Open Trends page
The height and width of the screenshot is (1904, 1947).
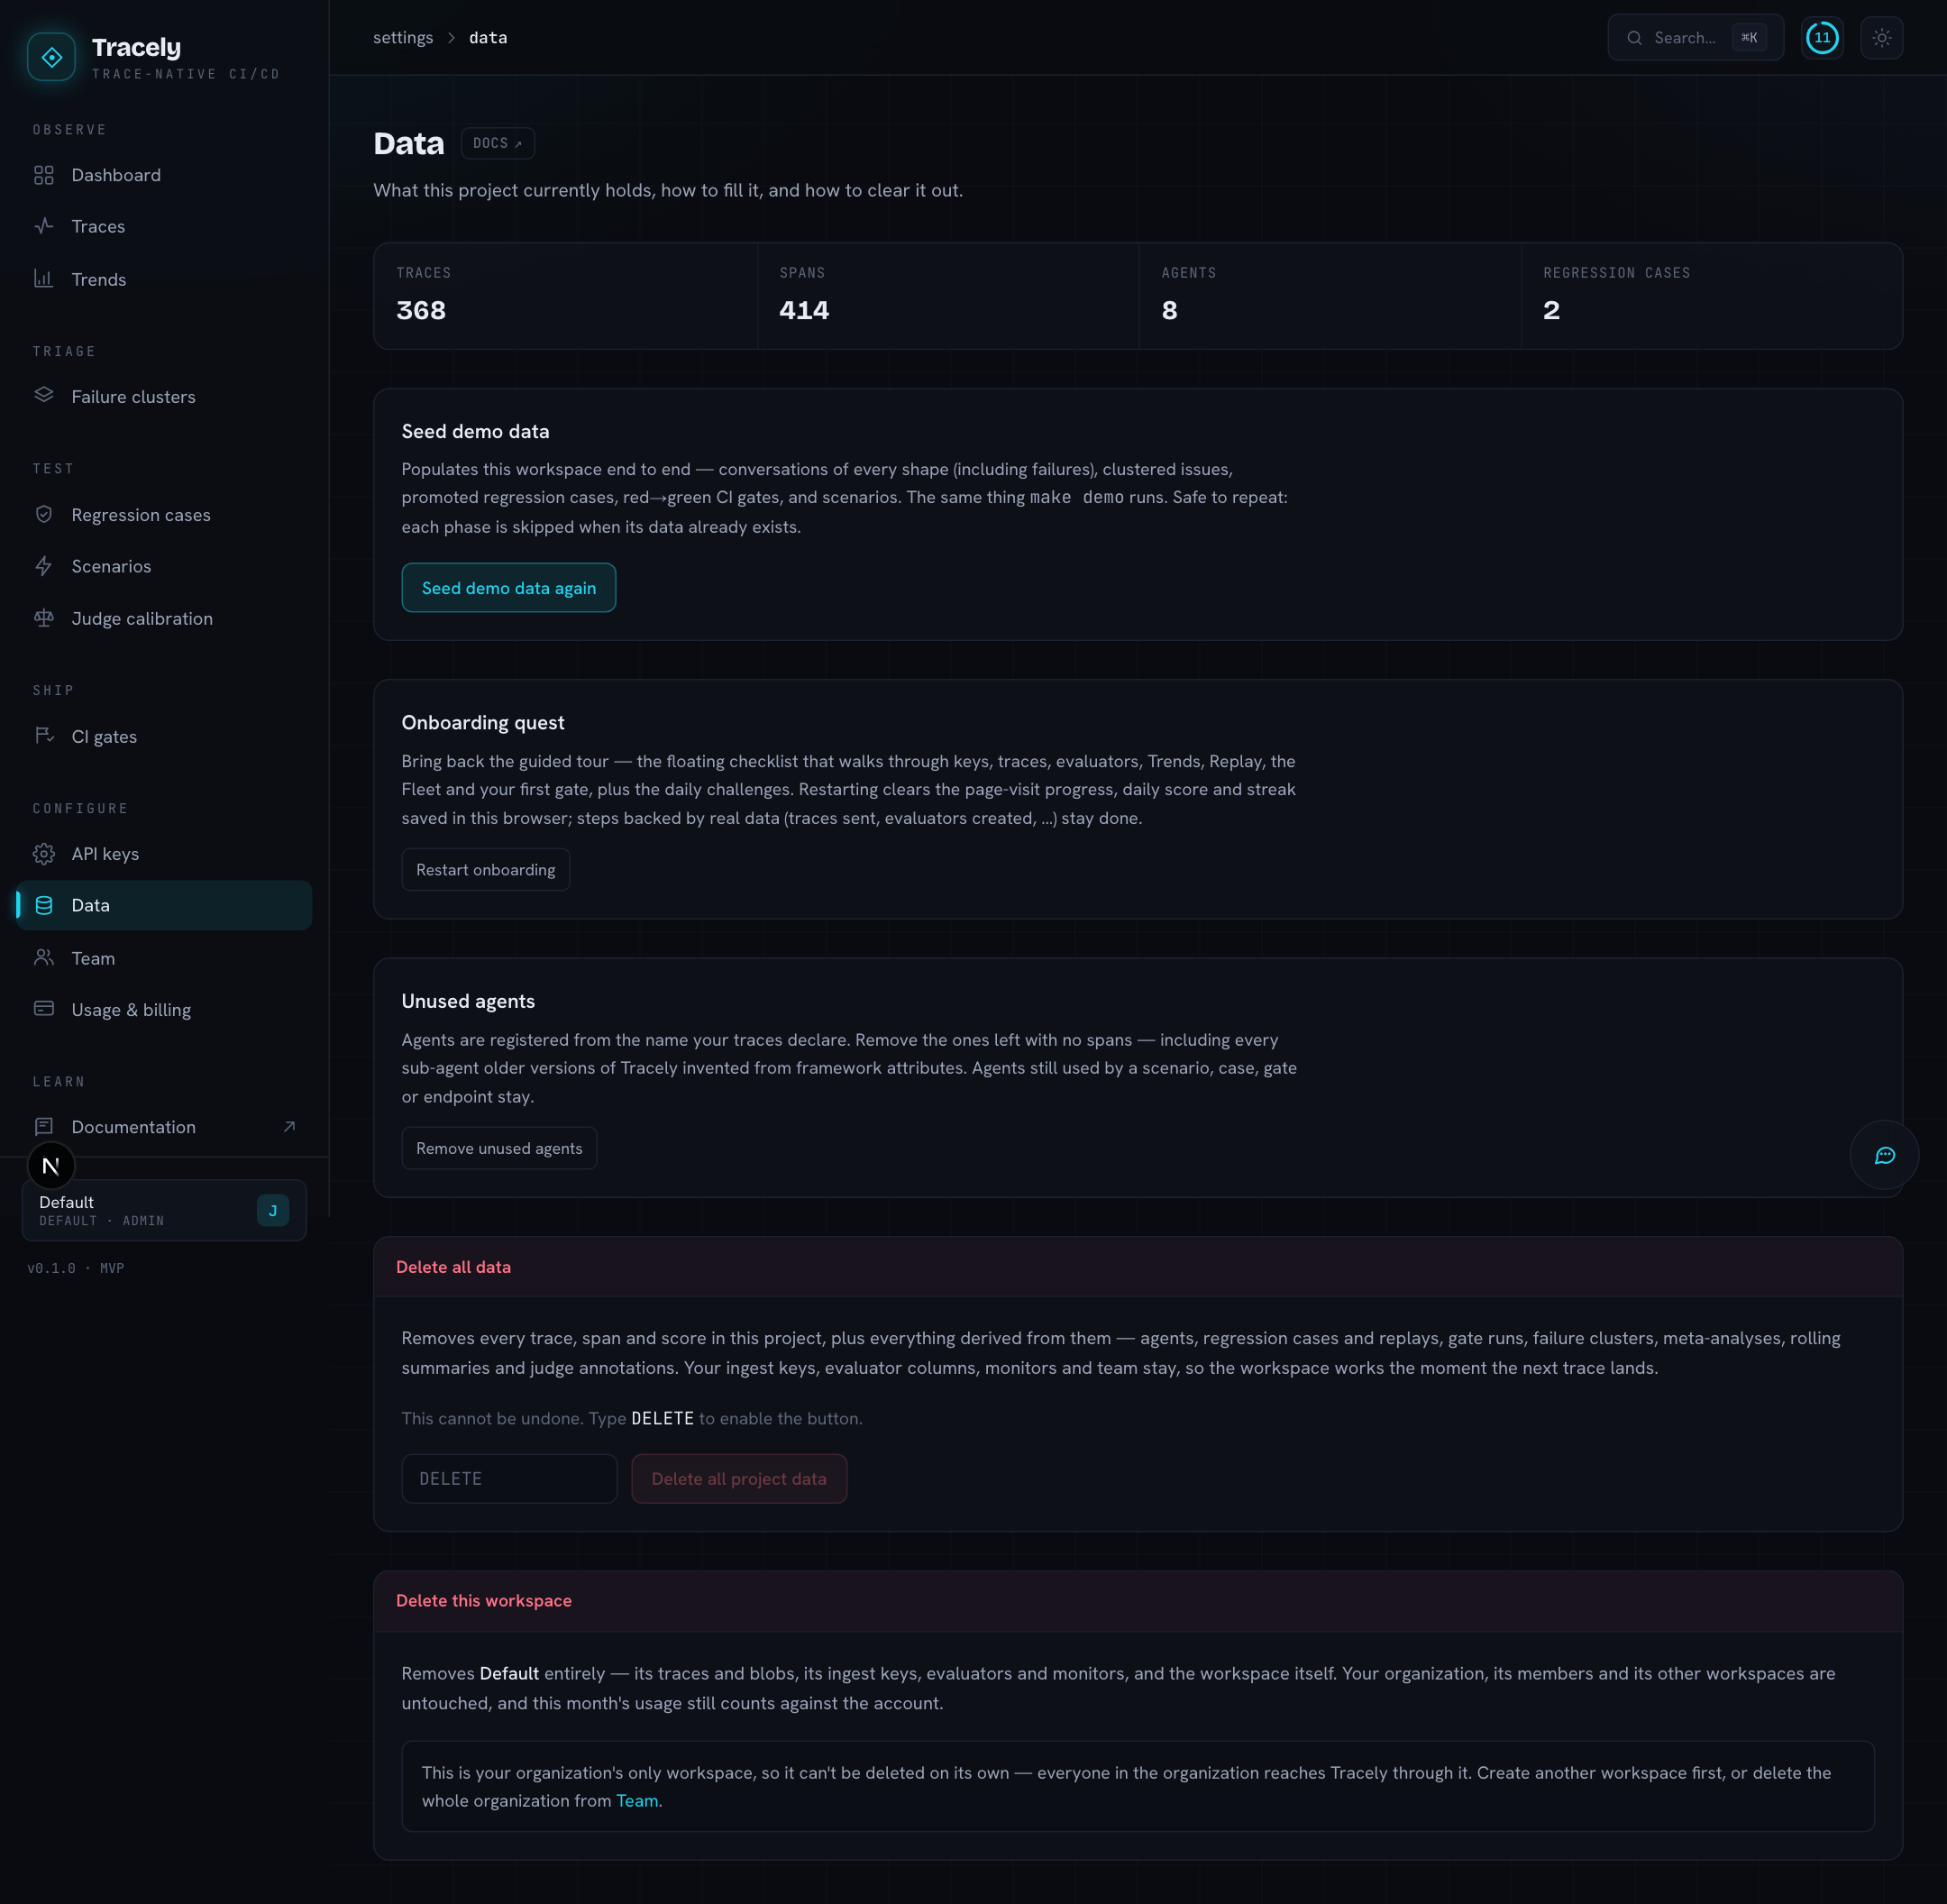pyautogui.click(x=164, y=279)
